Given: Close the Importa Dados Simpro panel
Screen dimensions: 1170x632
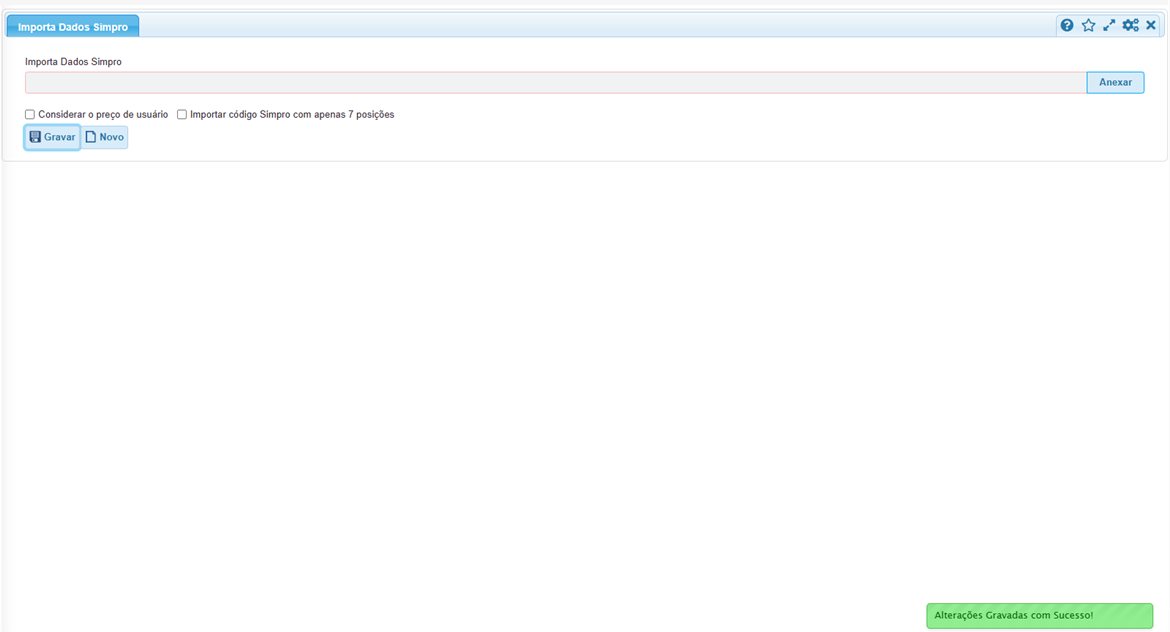Looking at the screenshot, I should 1151,26.
